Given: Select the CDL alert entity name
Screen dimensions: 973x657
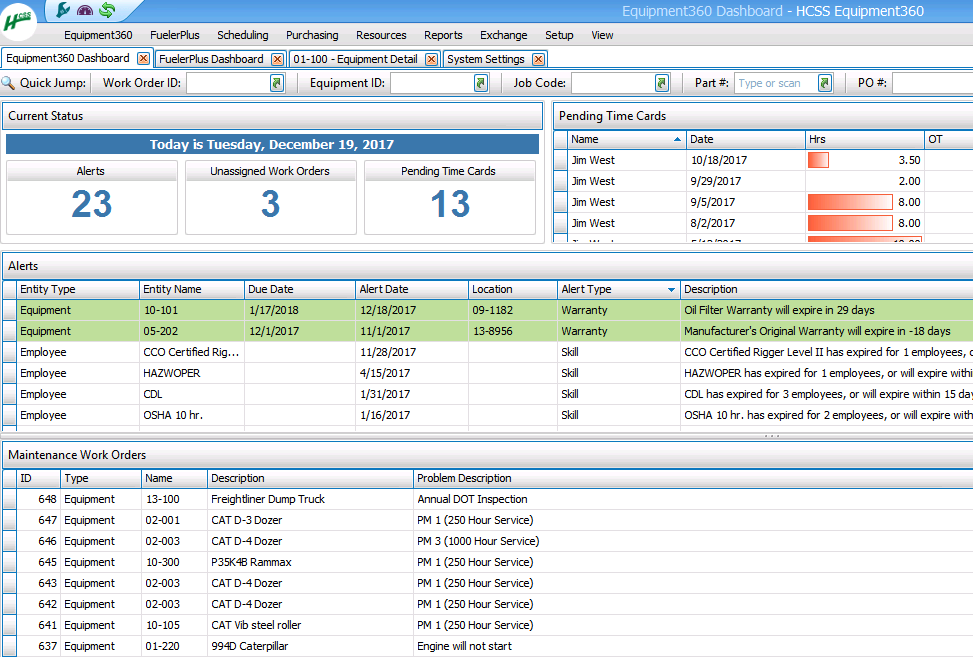Looking at the screenshot, I should 153,395.
